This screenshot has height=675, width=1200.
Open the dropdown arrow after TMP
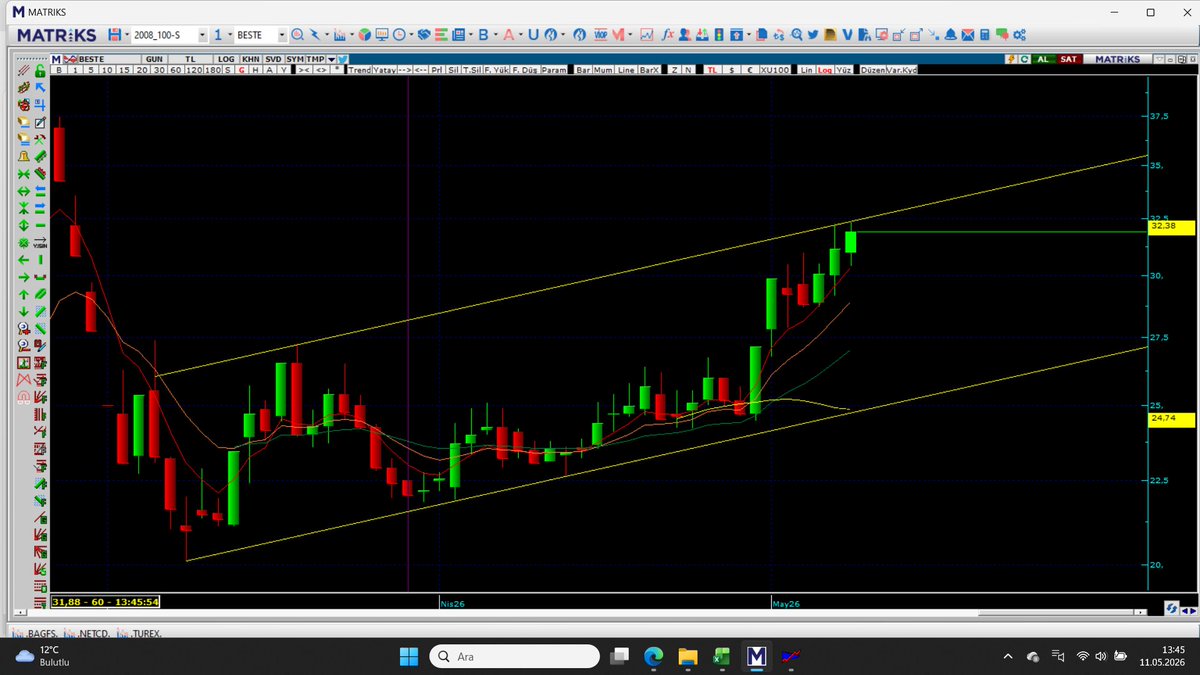point(331,59)
